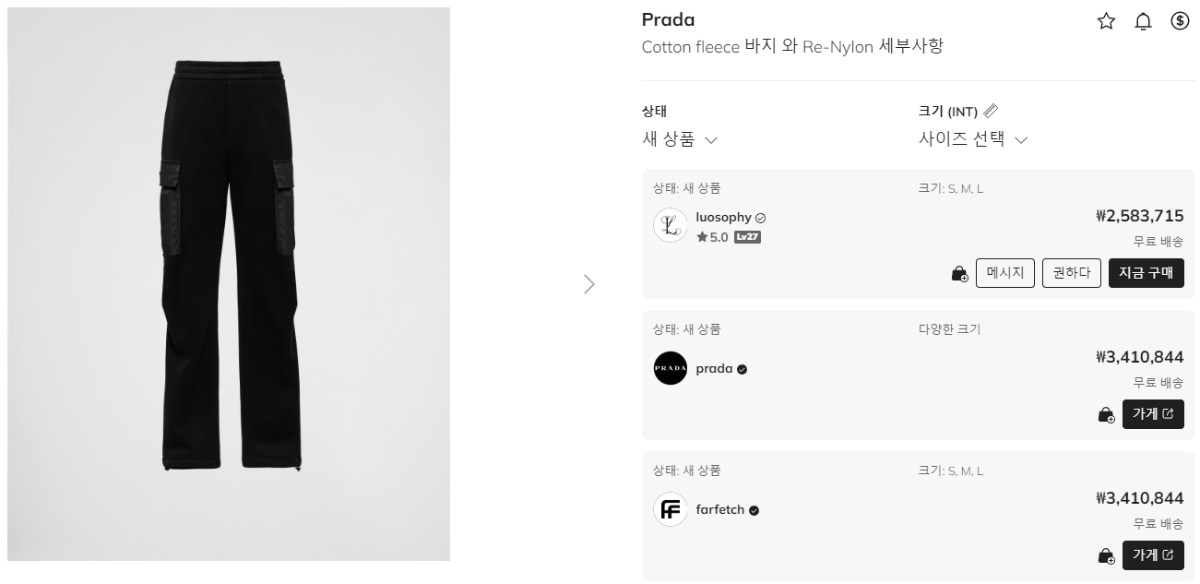Click the 지금 구매 buy button

tap(1146, 273)
